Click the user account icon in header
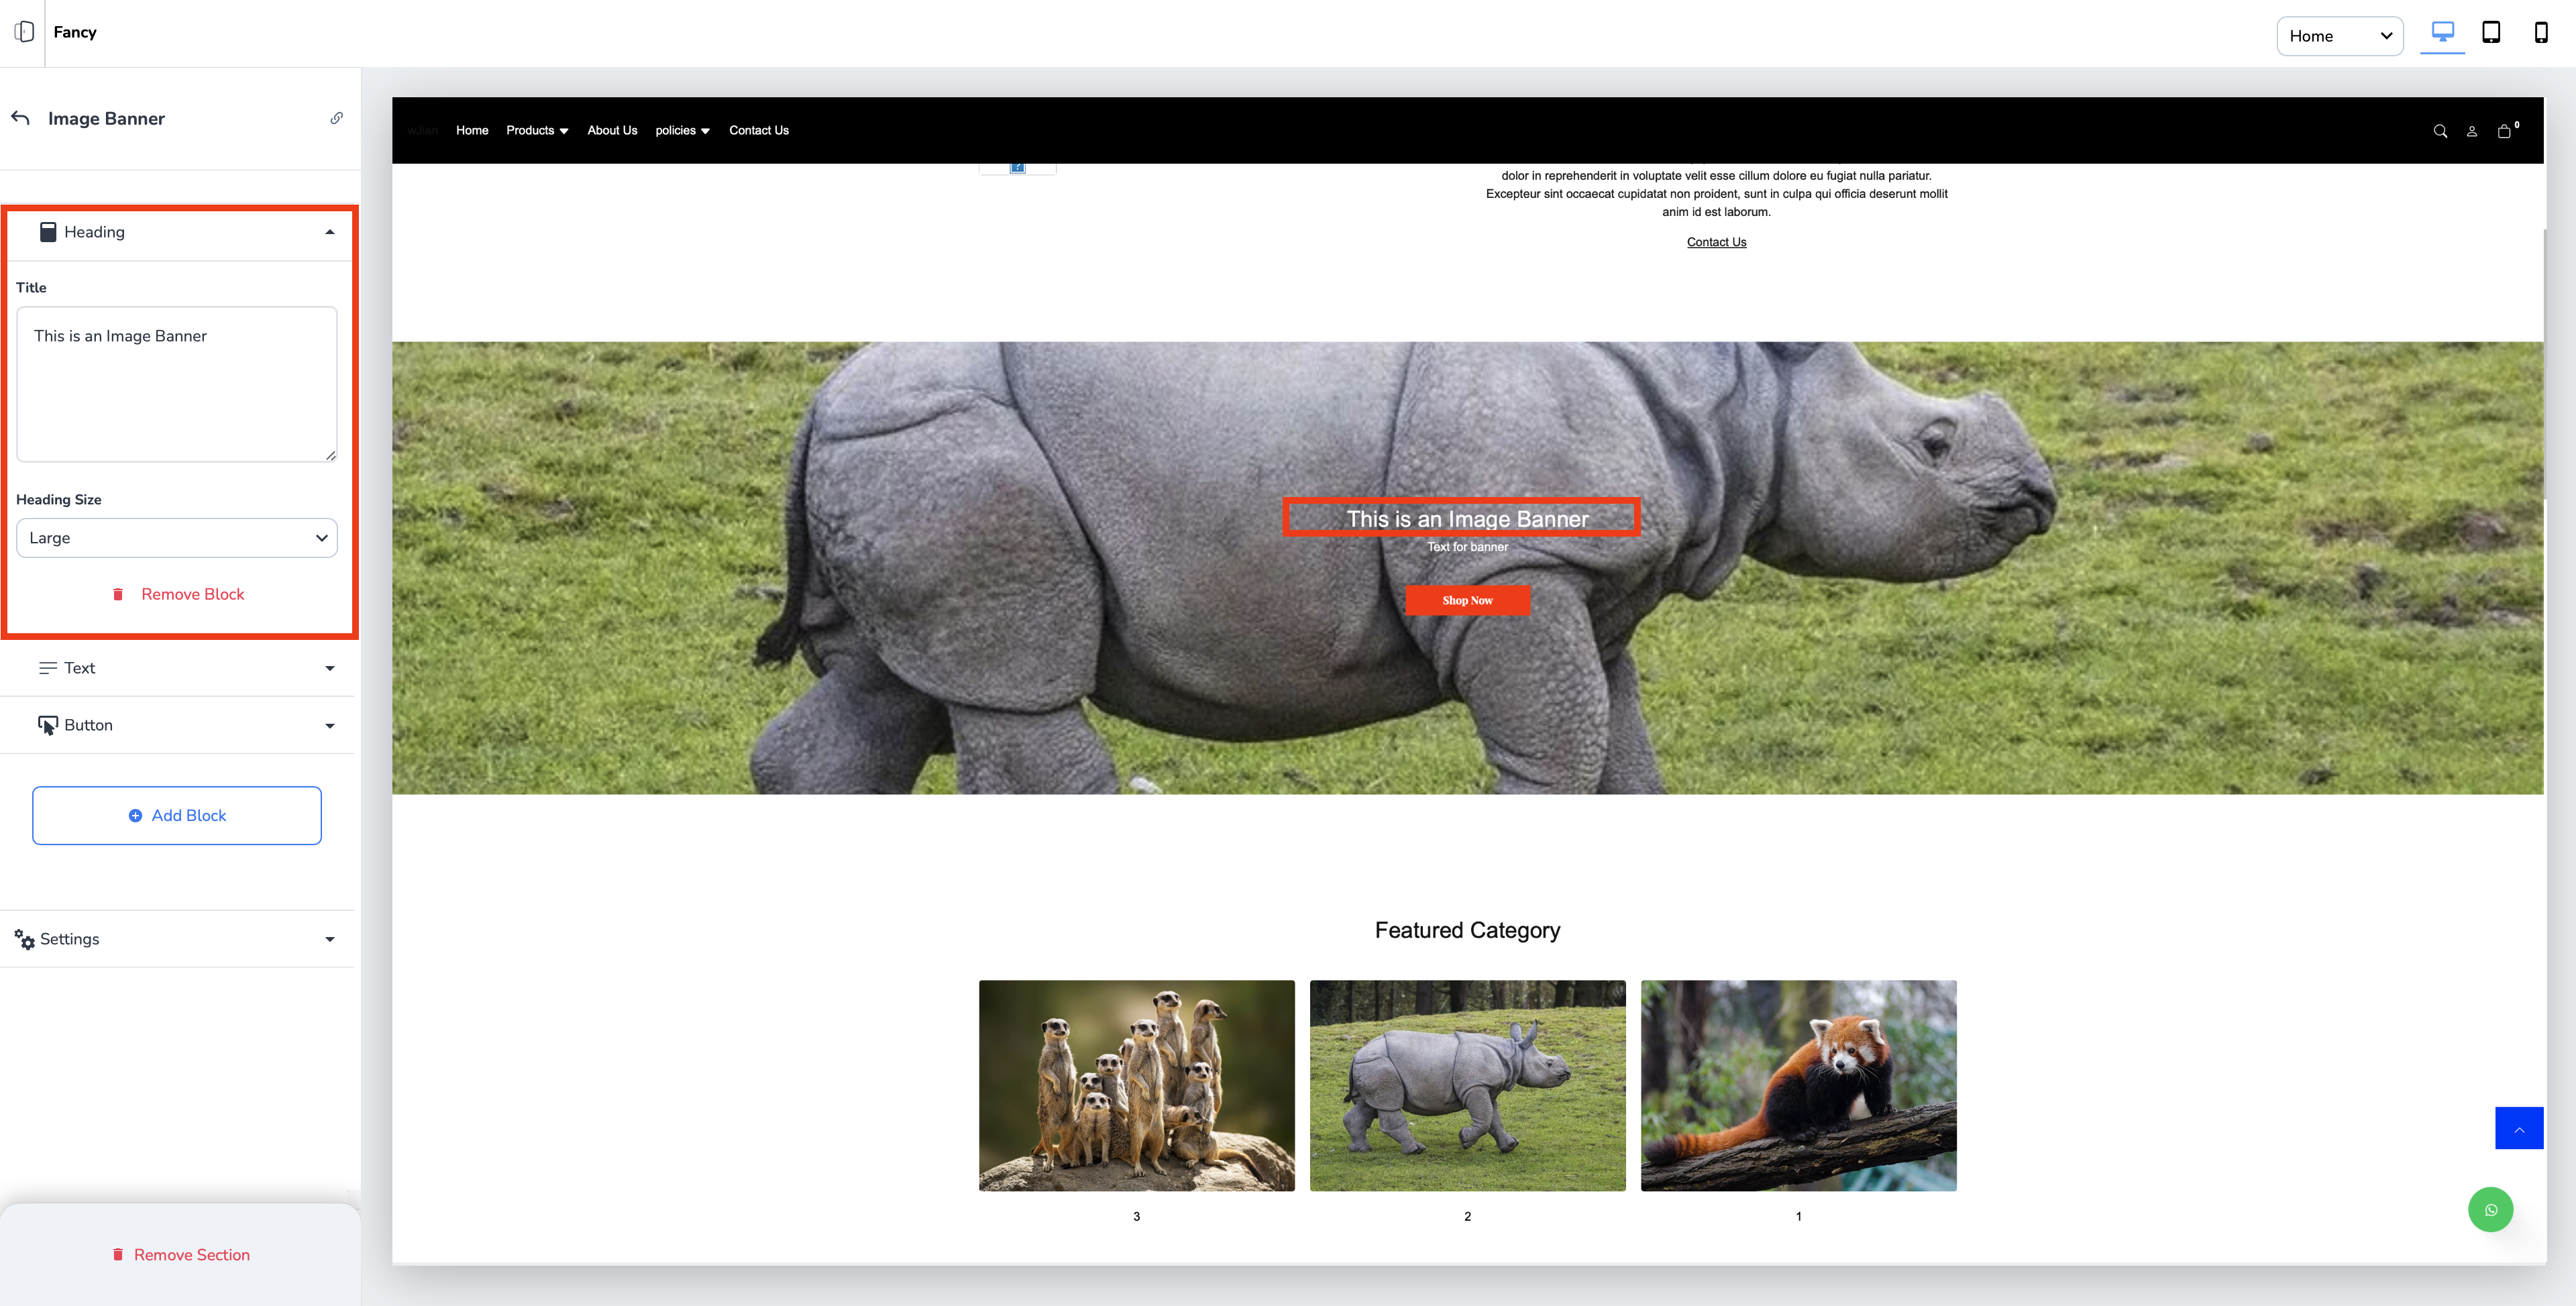Image resolution: width=2576 pixels, height=1306 pixels. tap(2471, 131)
